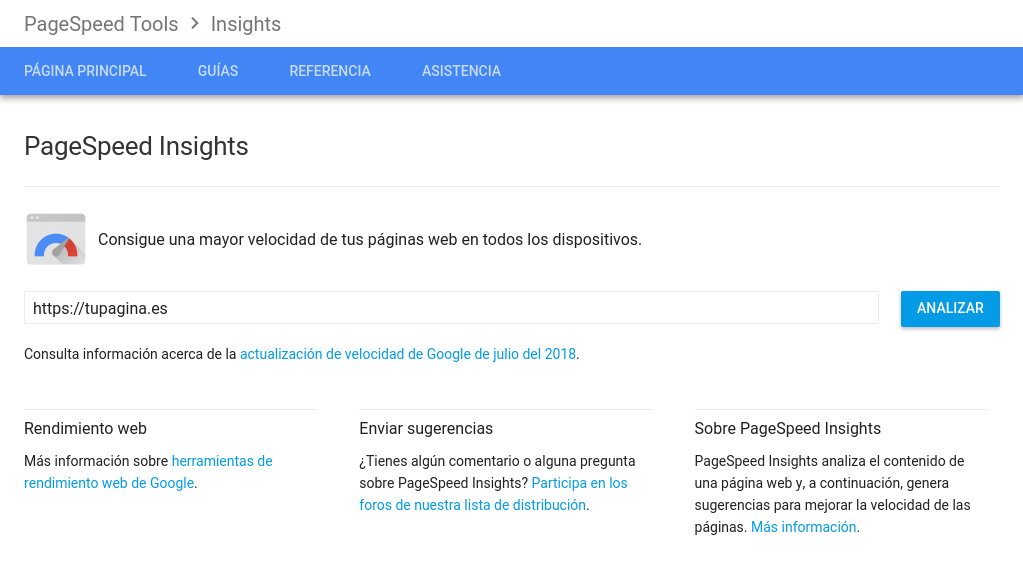Select the ASISTENCIA tab
The width and height of the screenshot is (1023, 575).
tap(461, 70)
